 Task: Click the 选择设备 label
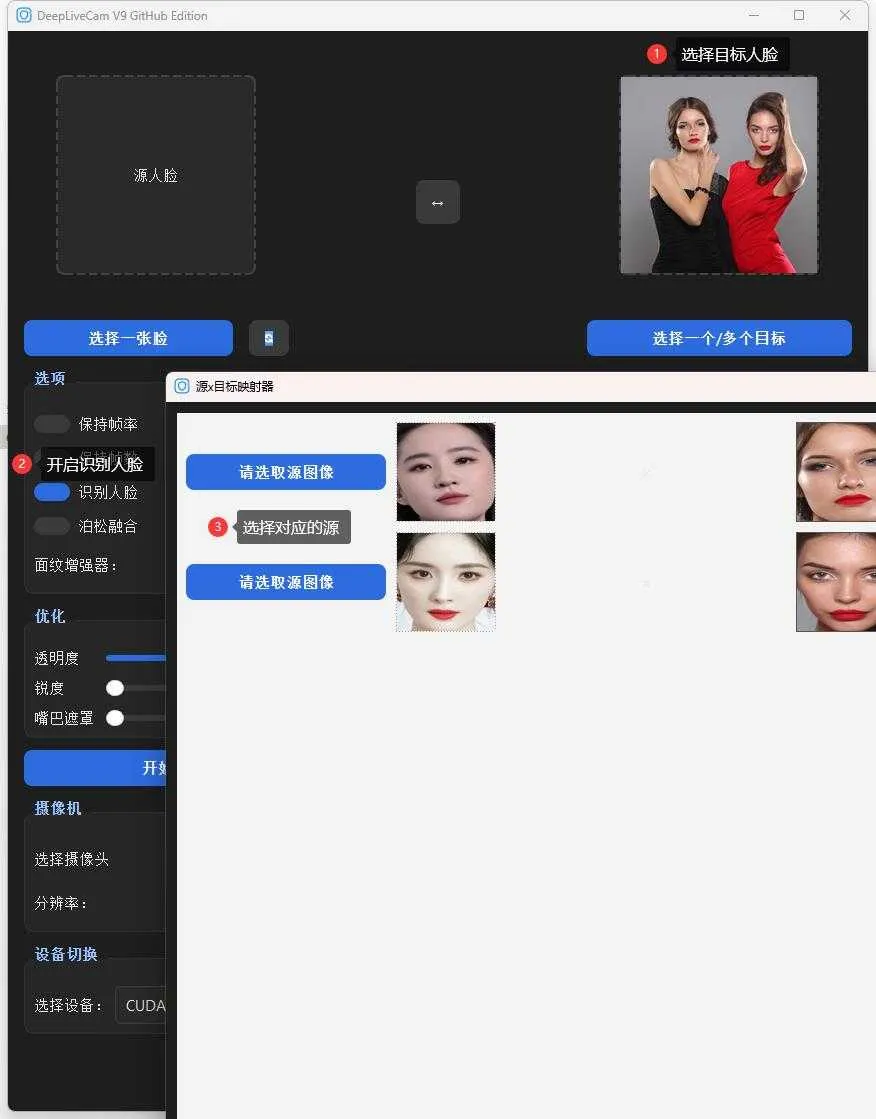click(69, 1006)
